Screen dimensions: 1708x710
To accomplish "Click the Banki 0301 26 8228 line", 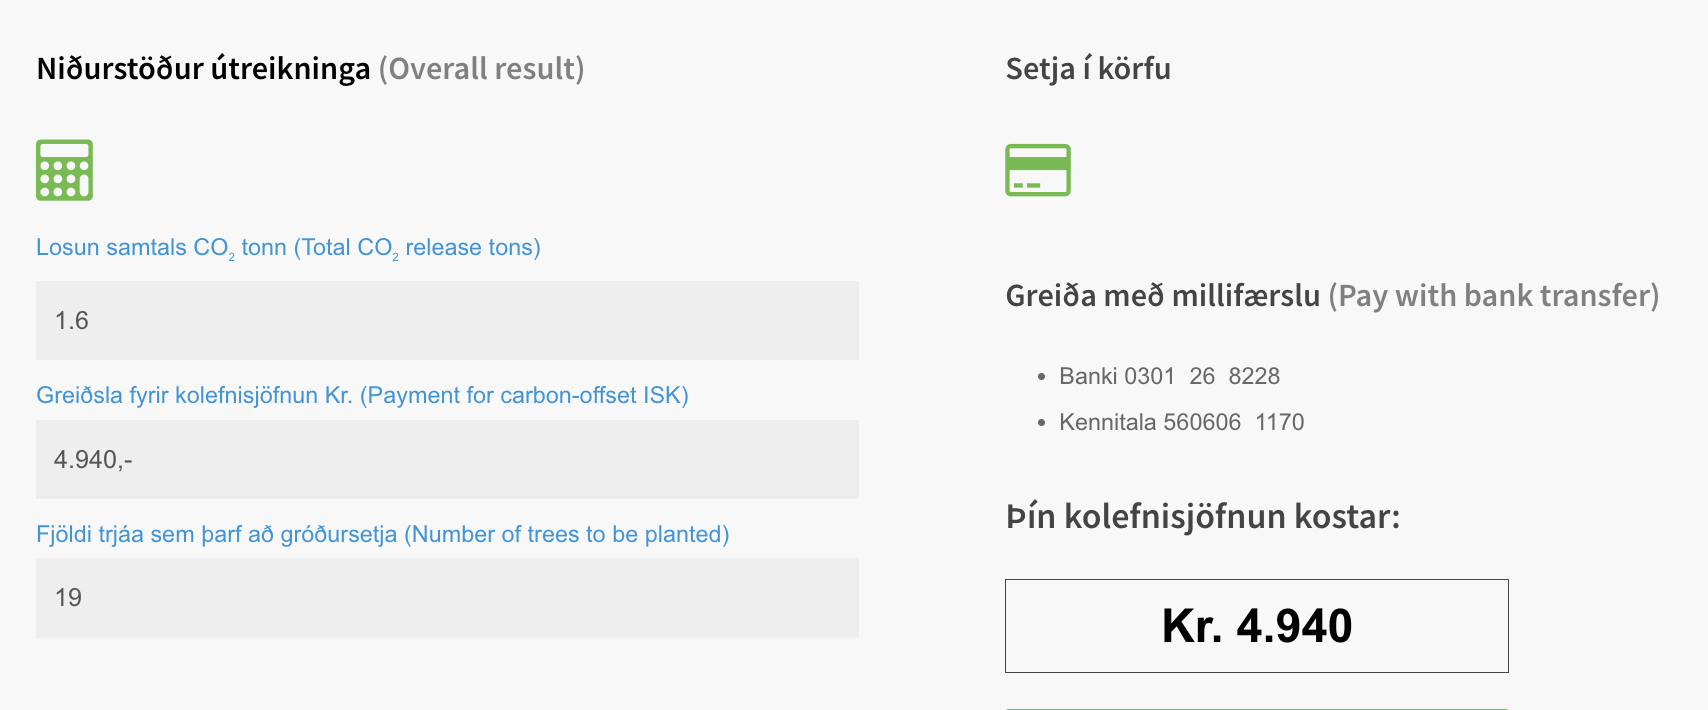I will click(1169, 376).
